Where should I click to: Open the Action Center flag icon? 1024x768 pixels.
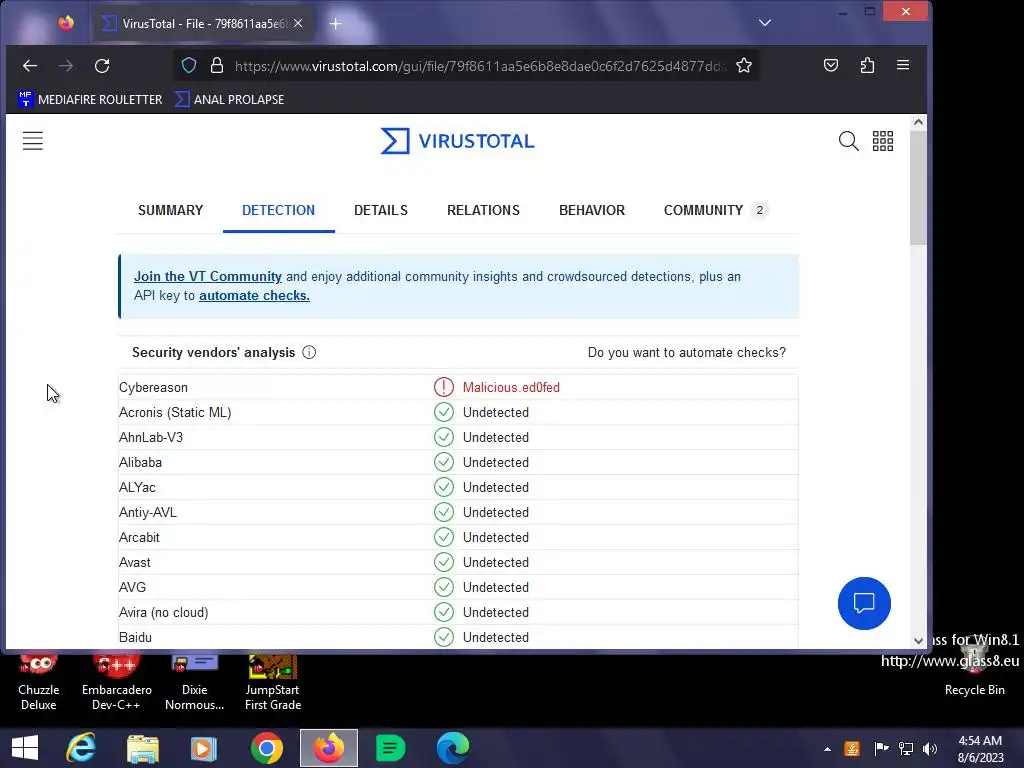coord(882,749)
